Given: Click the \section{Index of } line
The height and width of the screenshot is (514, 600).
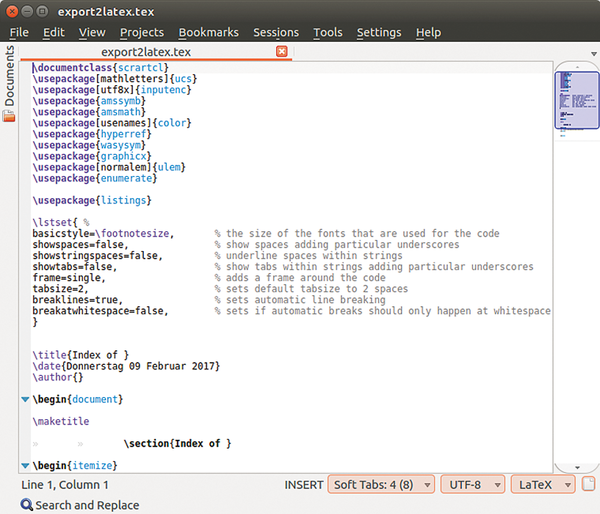Looking at the screenshot, I should click(x=178, y=444).
